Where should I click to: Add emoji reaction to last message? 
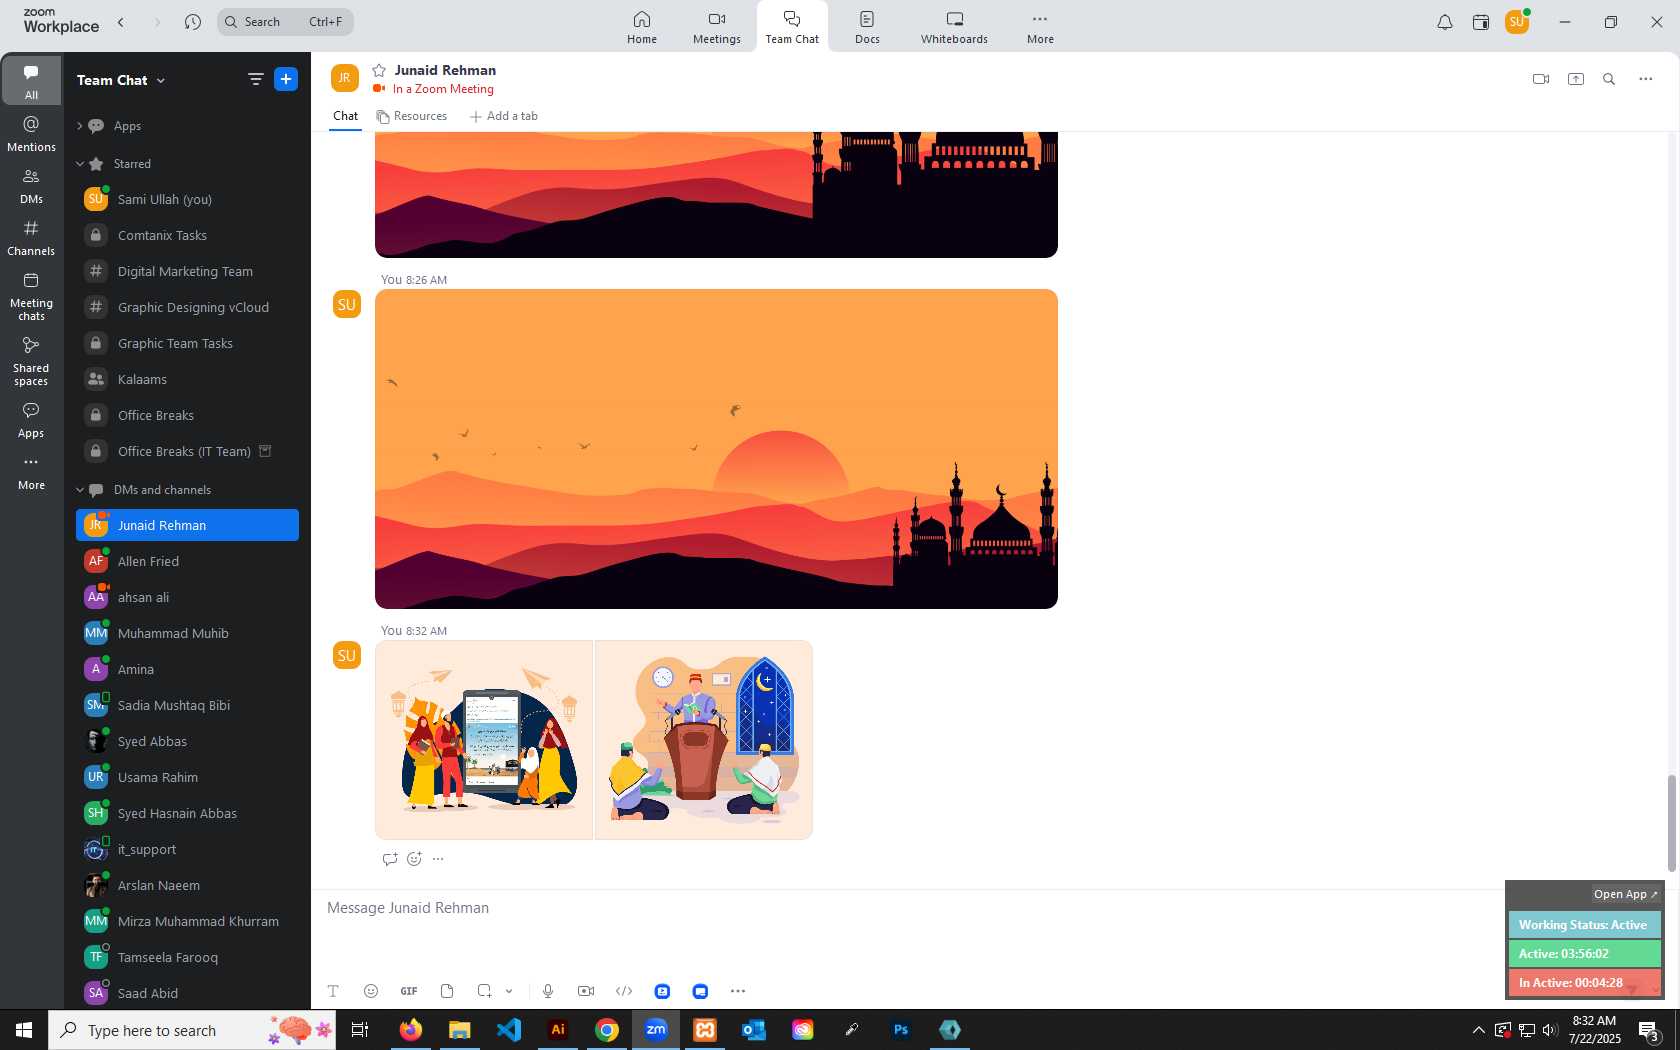click(414, 859)
